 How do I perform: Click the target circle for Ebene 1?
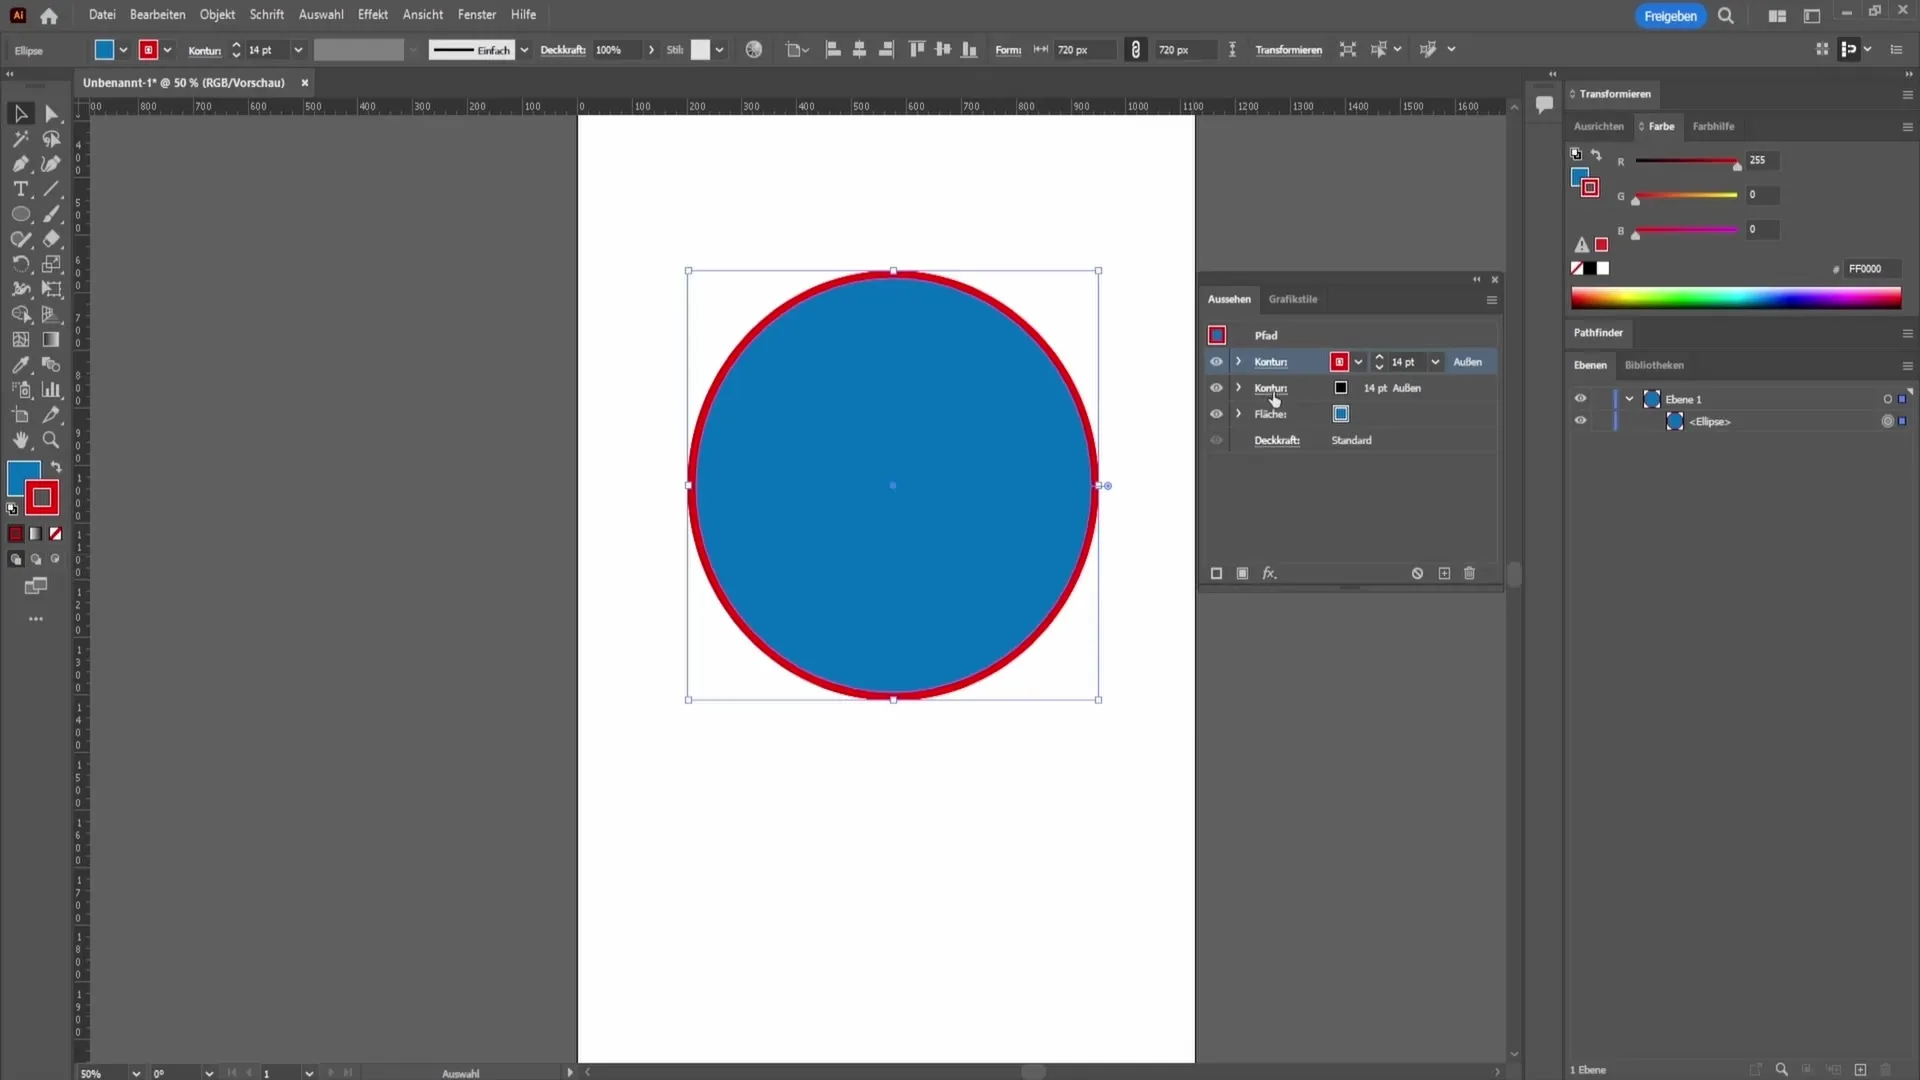point(1888,399)
